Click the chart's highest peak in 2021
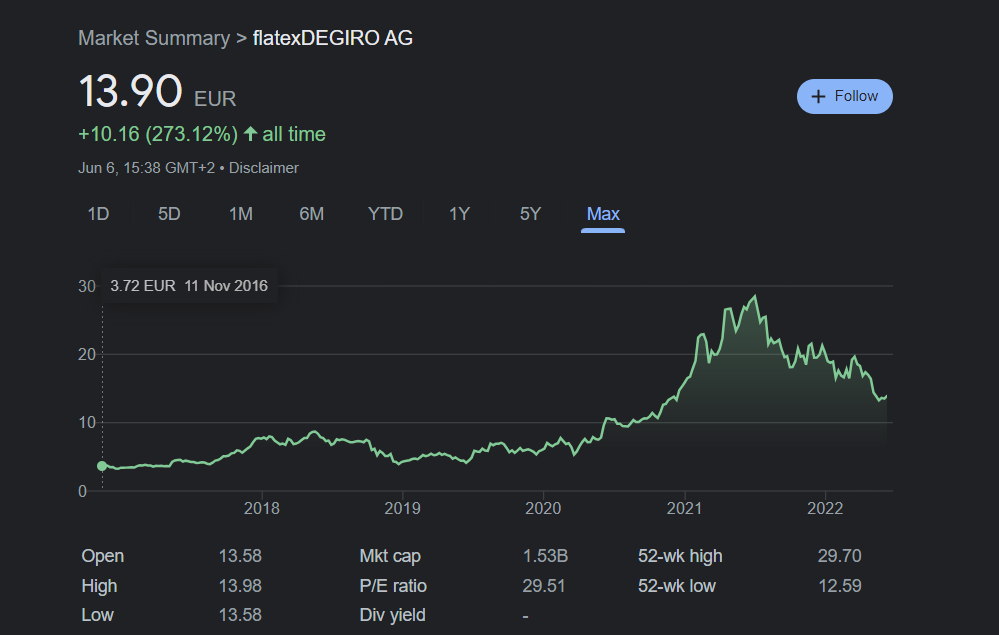This screenshot has width=999, height=635. [755, 297]
